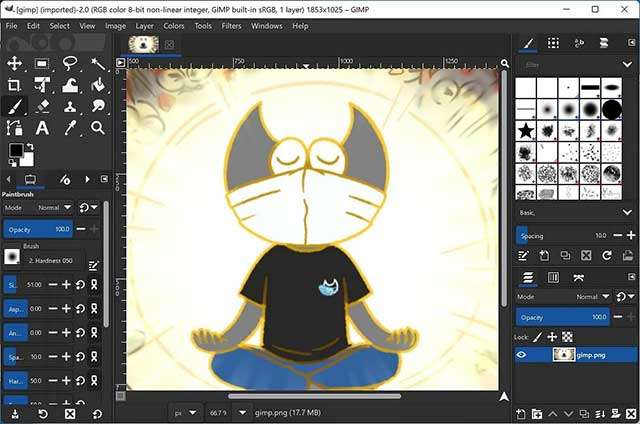Toggle lock pixels brush icon
The image size is (640, 424).
(x=537, y=337)
